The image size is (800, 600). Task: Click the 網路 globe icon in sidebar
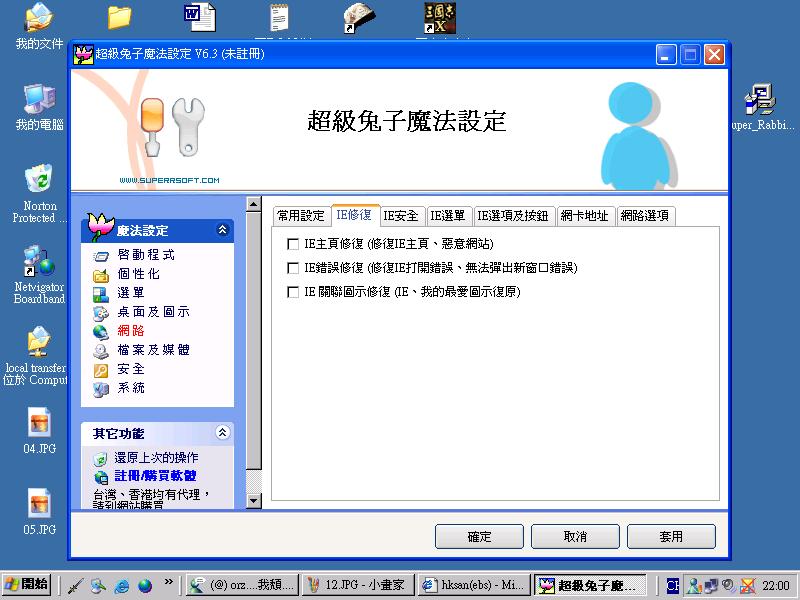point(101,332)
